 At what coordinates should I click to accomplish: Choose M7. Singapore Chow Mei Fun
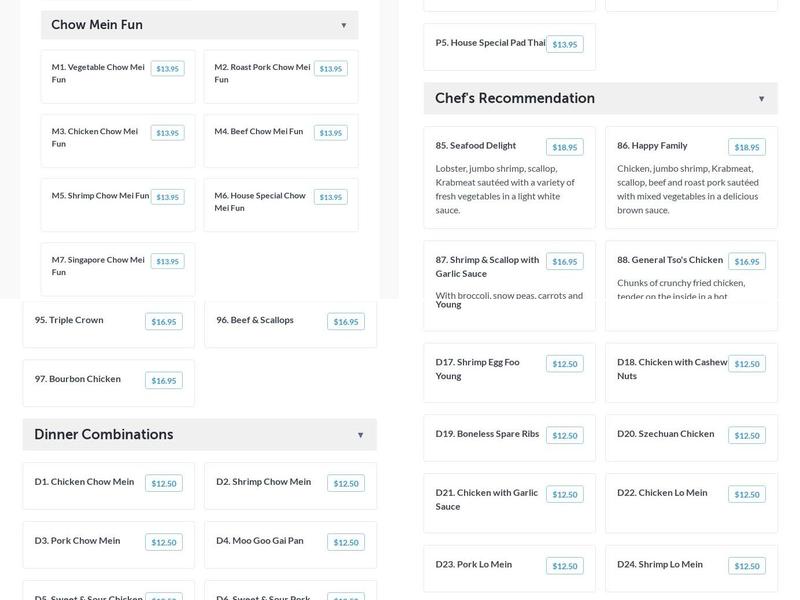tap(98, 265)
